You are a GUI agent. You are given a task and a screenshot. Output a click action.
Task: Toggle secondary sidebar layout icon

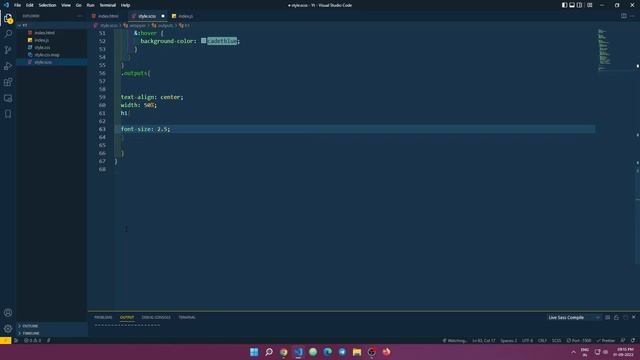click(x=579, y=5)
